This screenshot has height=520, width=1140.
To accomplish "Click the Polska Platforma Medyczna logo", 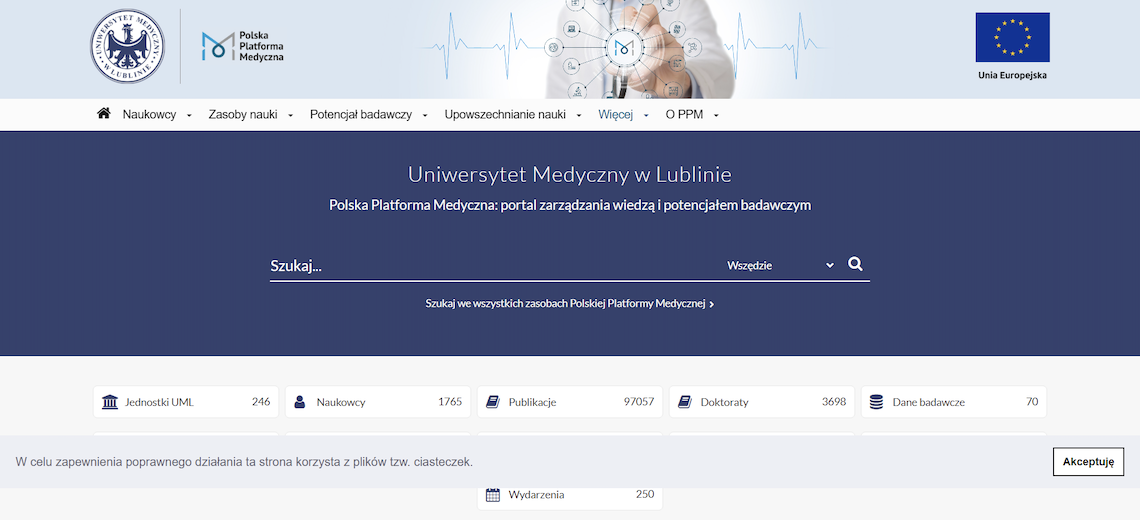I will (x=243, y=46).
